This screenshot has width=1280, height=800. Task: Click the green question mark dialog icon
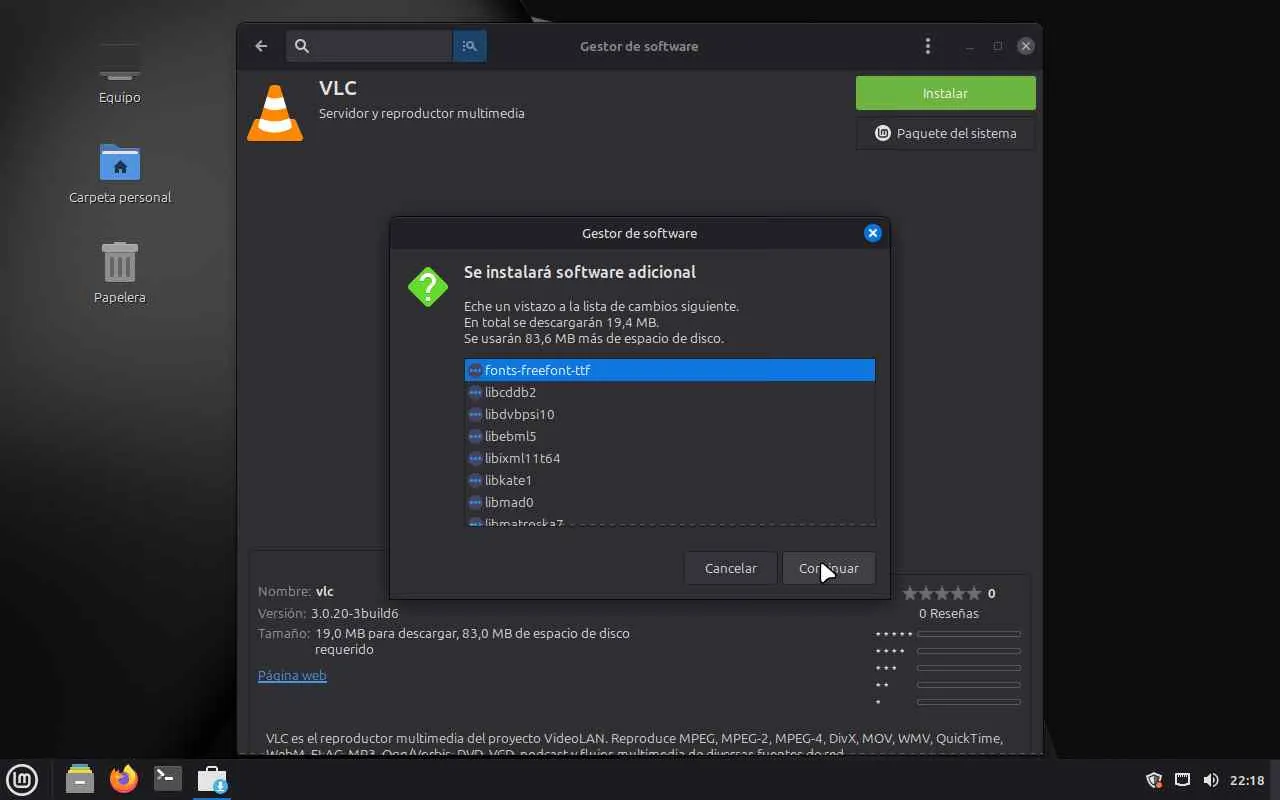pos(428,287)
